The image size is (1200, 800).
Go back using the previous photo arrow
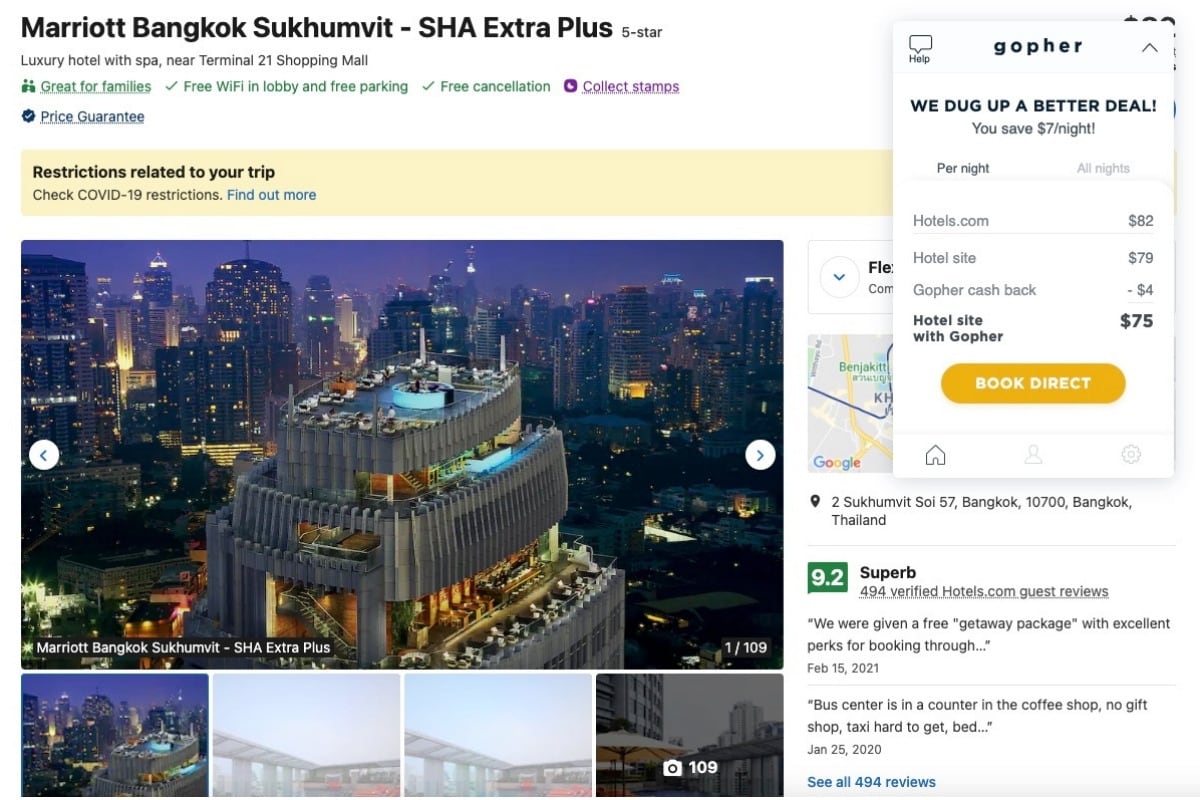pos(44,454)
